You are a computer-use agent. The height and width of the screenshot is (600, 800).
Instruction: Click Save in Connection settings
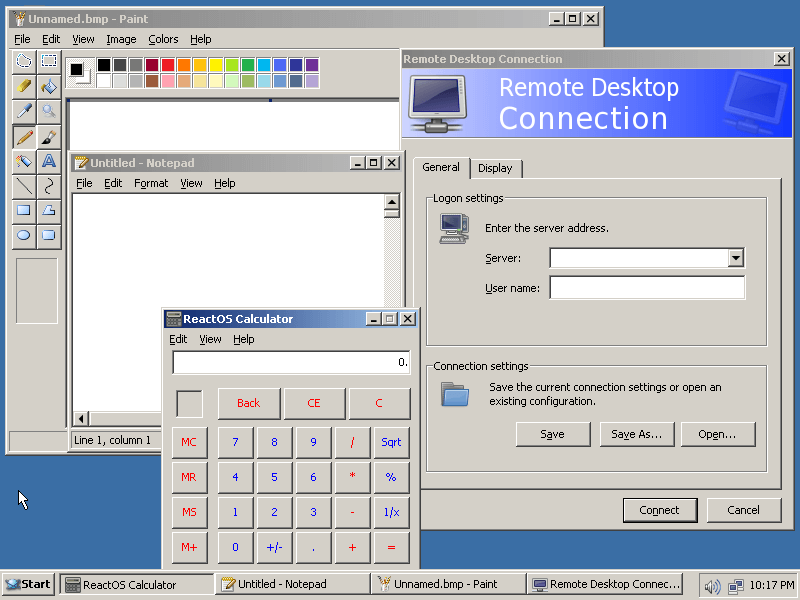(x=553, y=434)
